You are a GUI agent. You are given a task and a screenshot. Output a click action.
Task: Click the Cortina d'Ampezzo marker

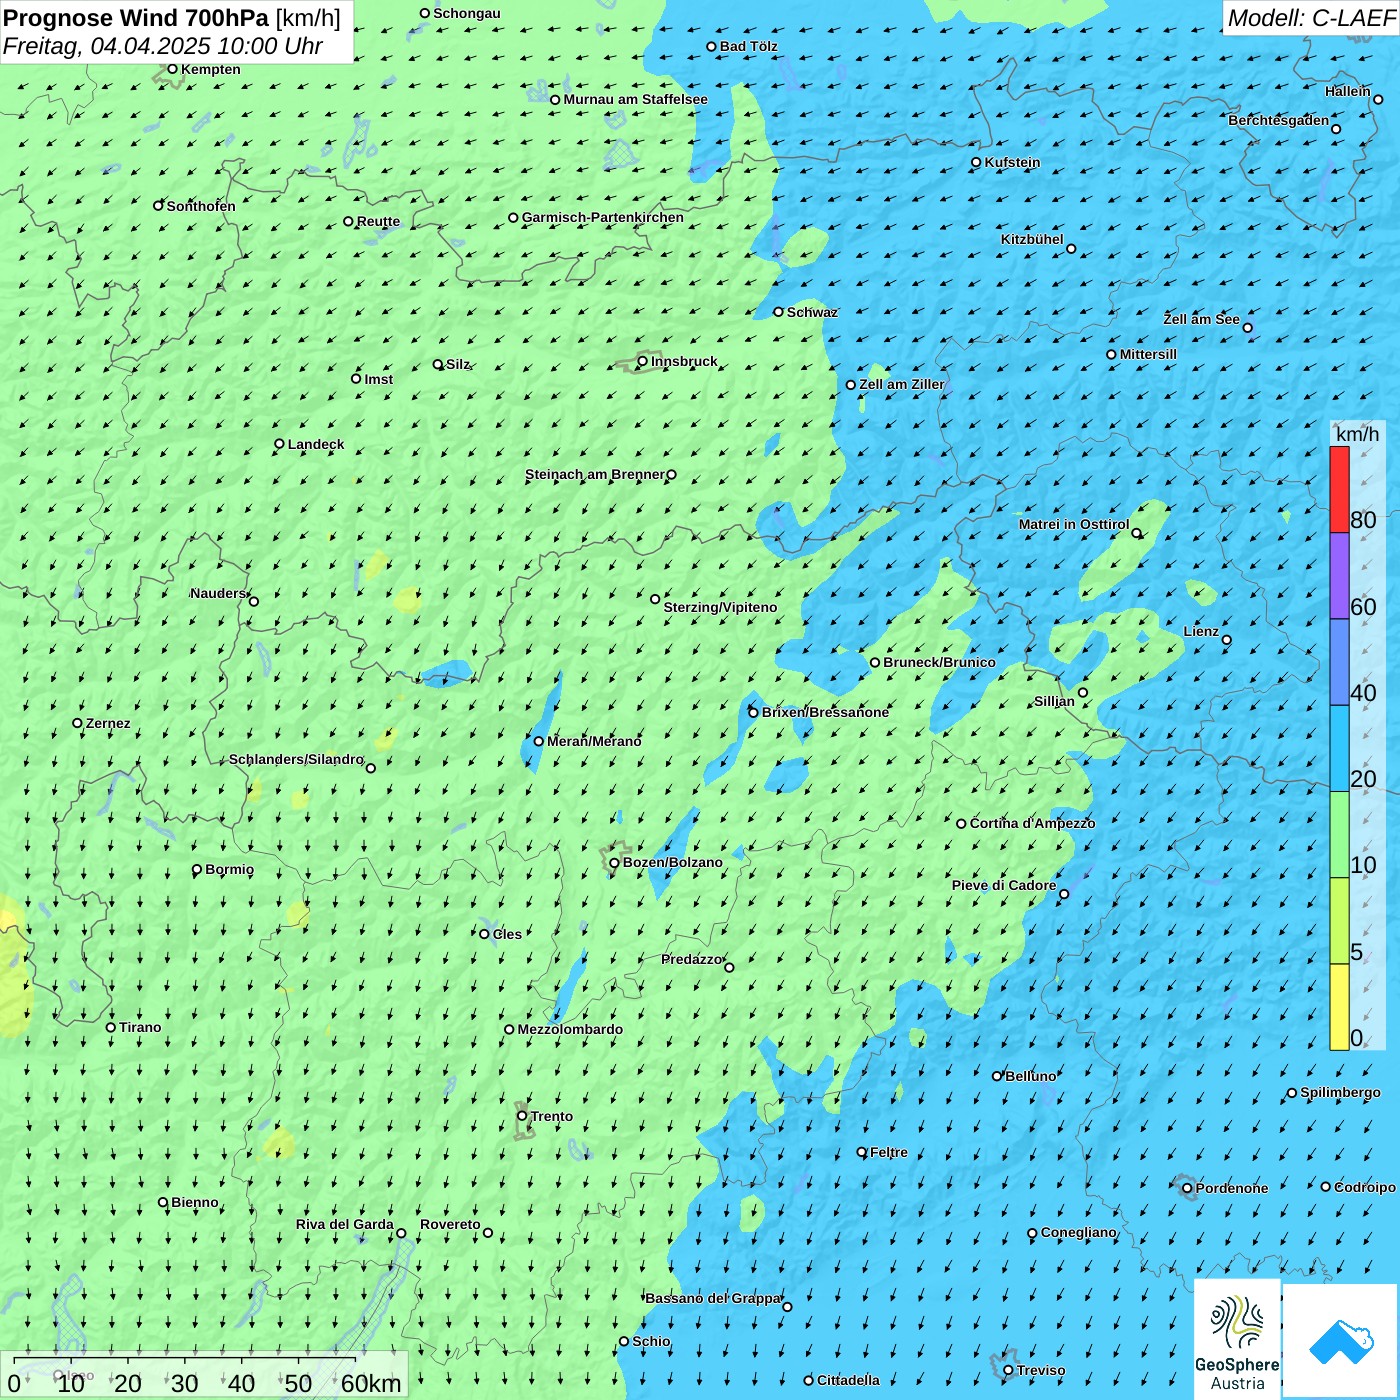961,824
